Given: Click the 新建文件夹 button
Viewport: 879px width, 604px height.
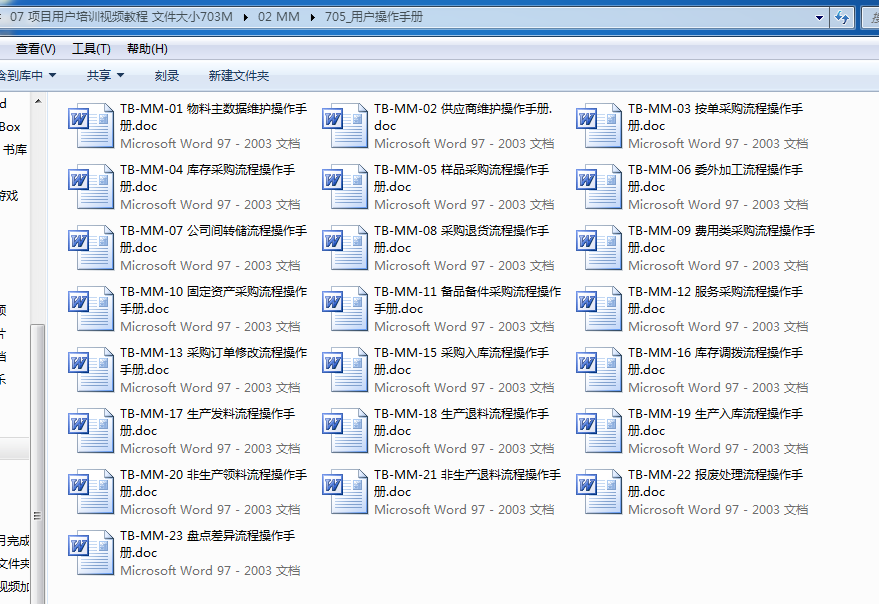Looking at the screenshot, I should point(239,75).
